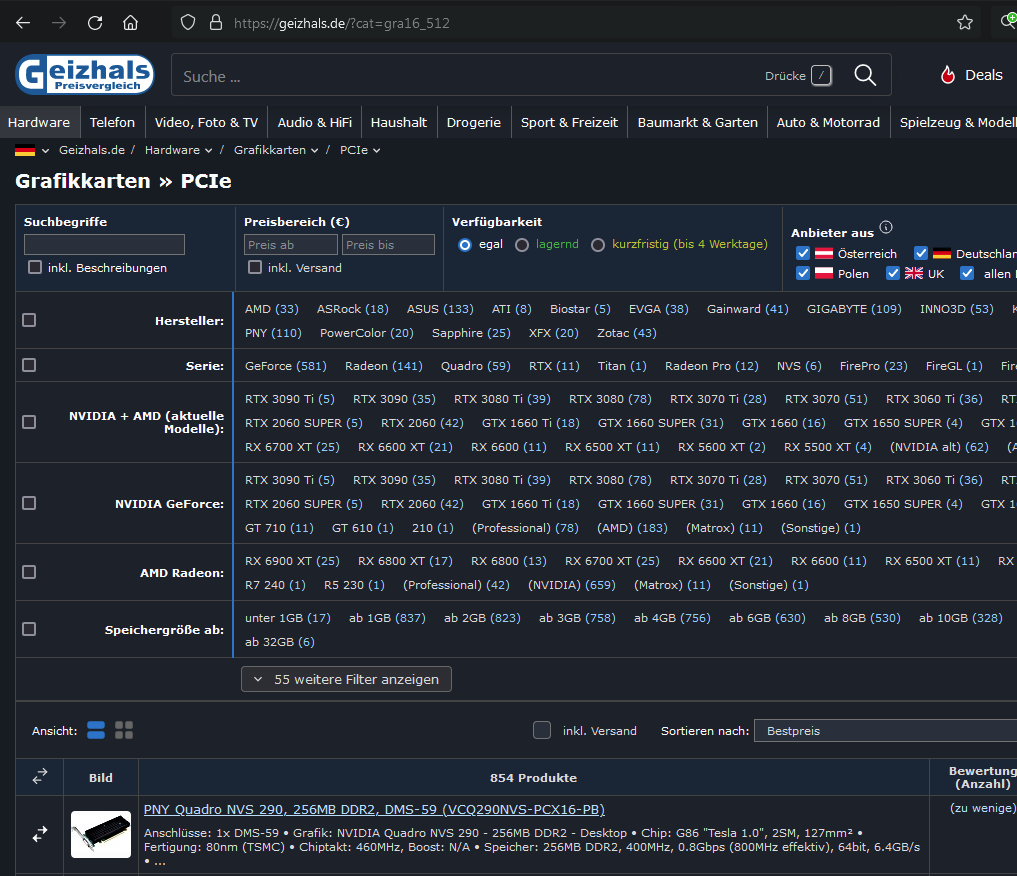Uncheck UK vendor checkbox

[893, 273]
